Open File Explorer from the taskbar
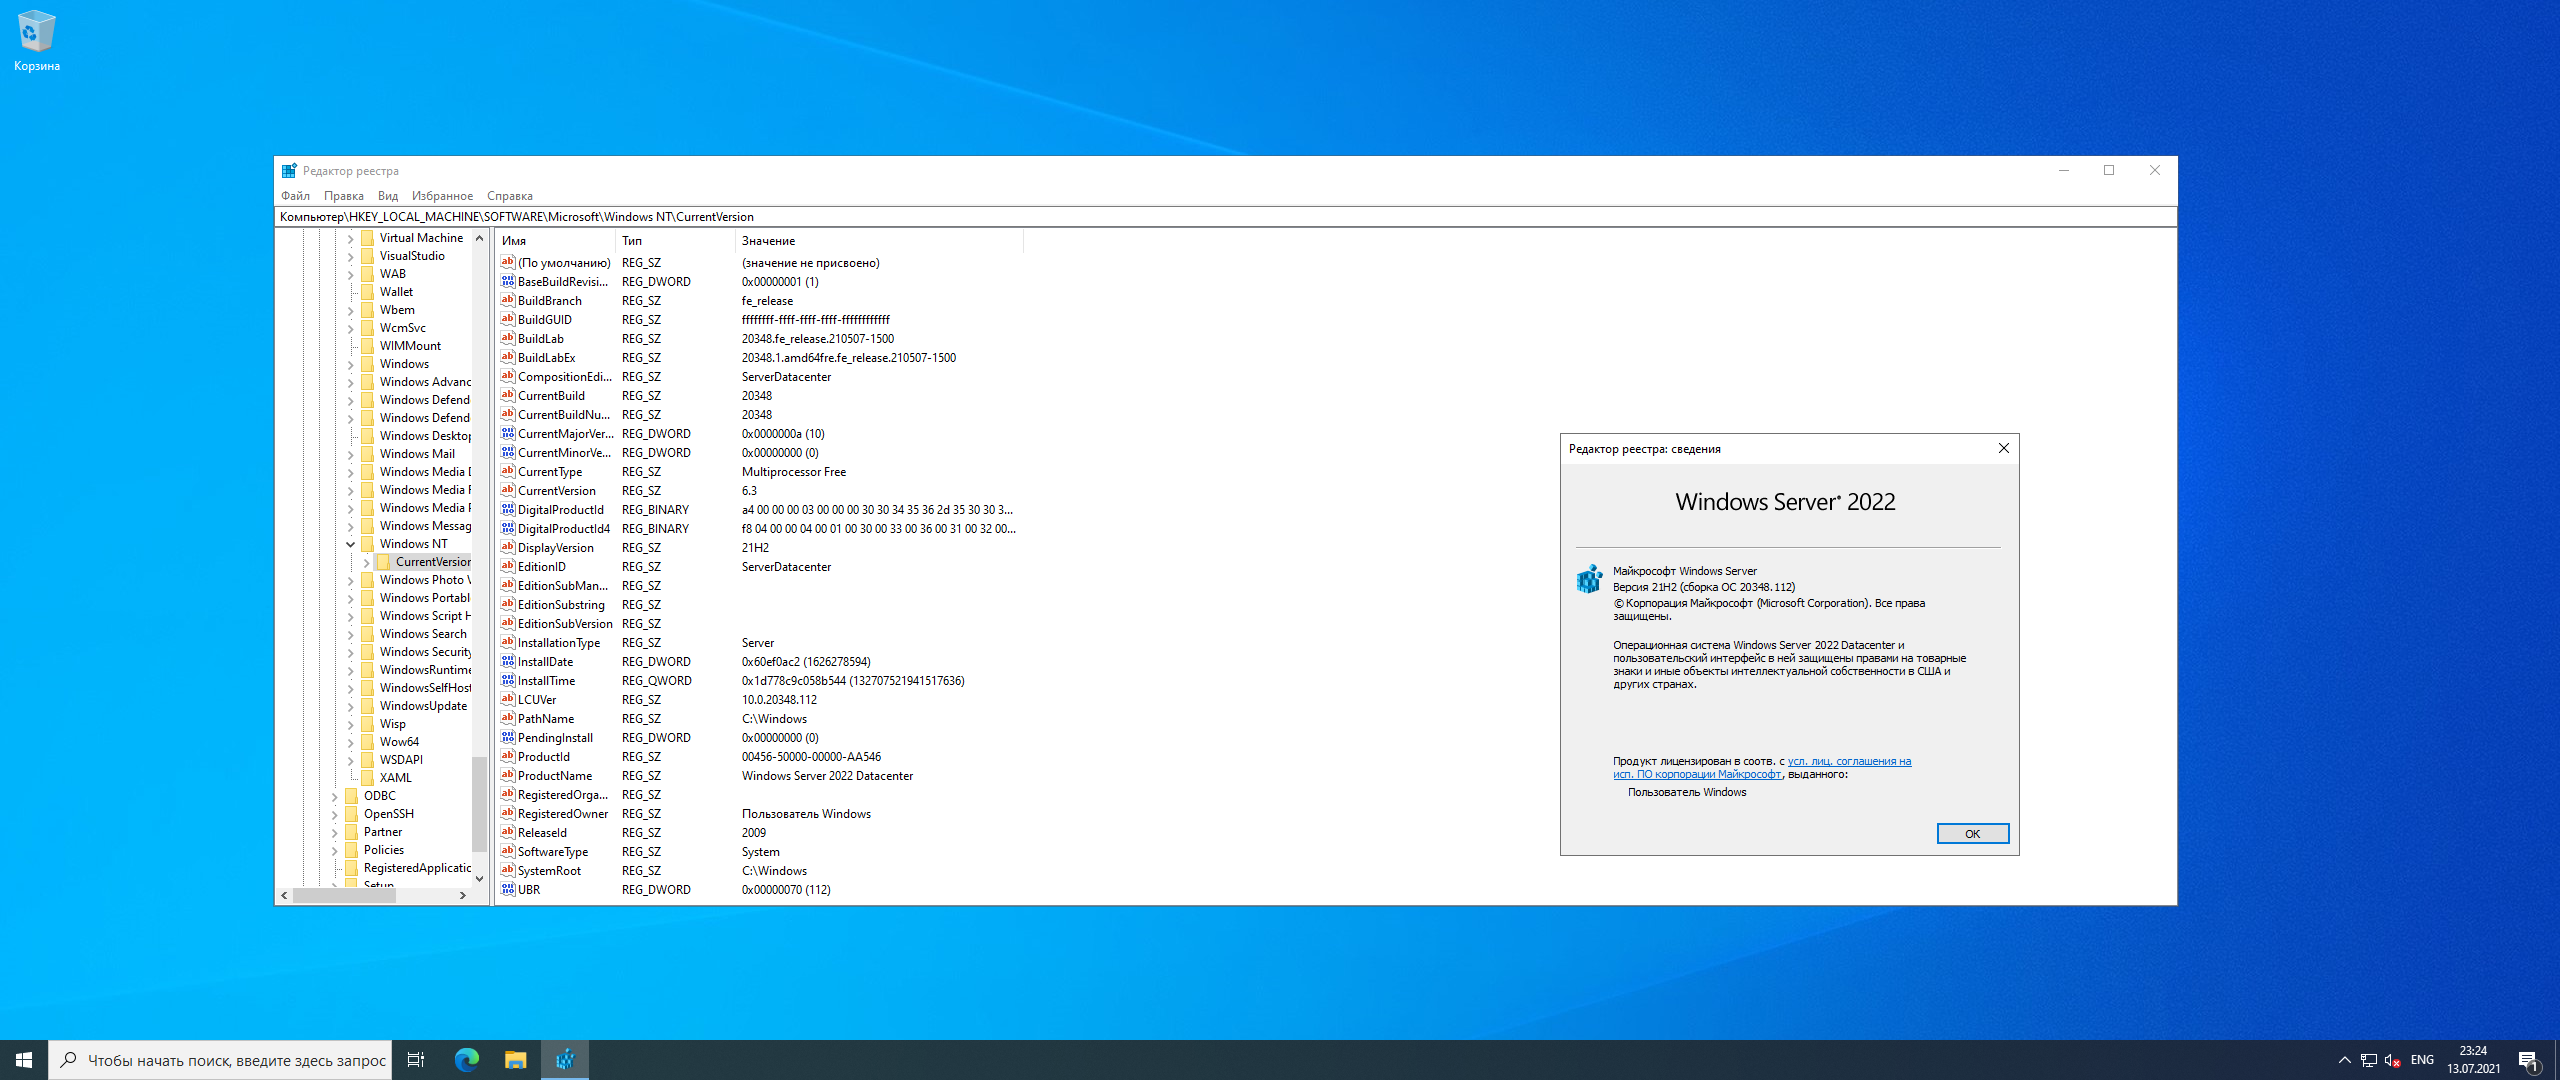The image size is (2560, 1080). tap(515, 1060)
